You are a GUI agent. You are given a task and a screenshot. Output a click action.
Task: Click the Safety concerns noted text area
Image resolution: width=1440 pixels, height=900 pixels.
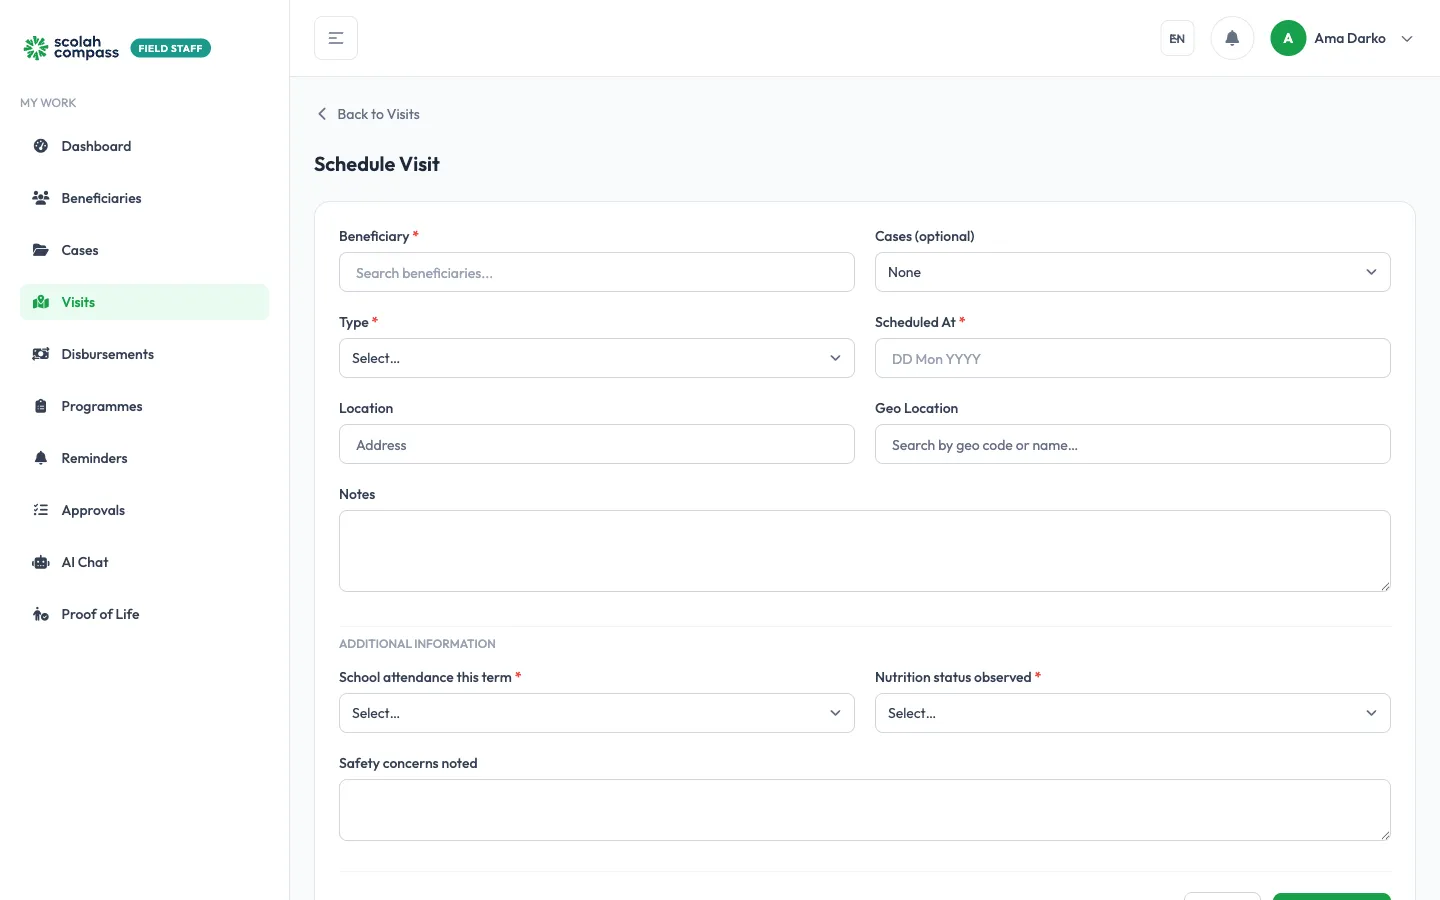tap(864, 810)
